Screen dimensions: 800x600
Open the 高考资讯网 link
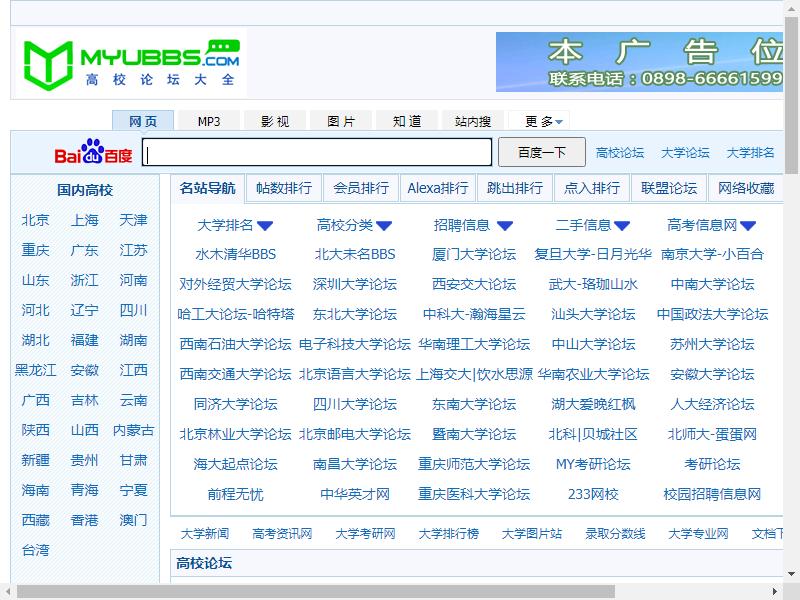click(282, 534)
